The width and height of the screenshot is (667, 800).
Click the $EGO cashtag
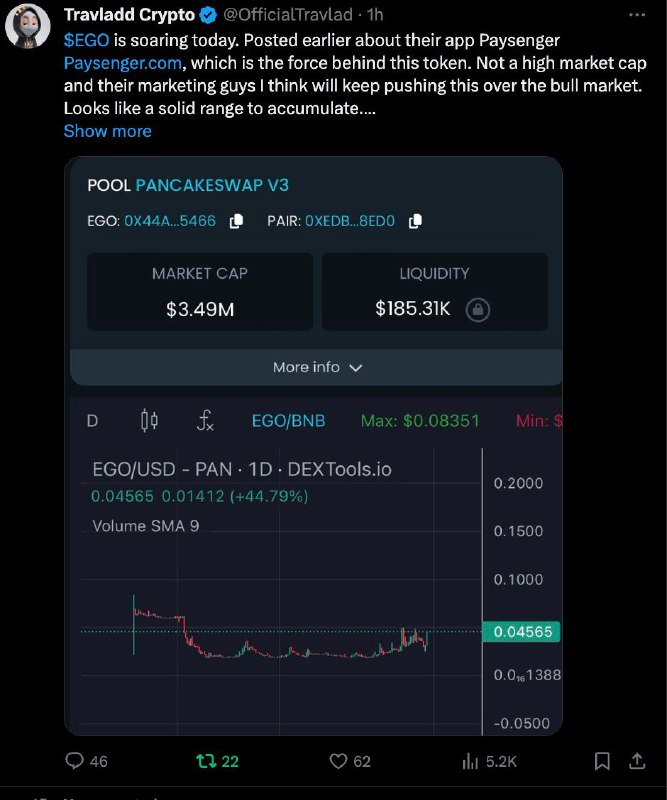(86, 40)
